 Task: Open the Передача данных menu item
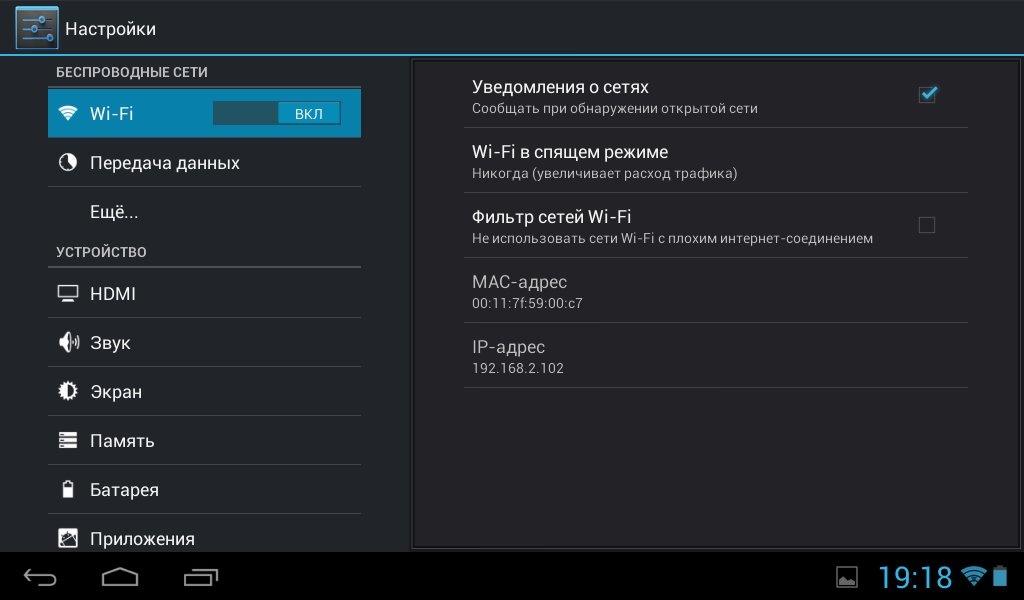(x=165, y=163)
